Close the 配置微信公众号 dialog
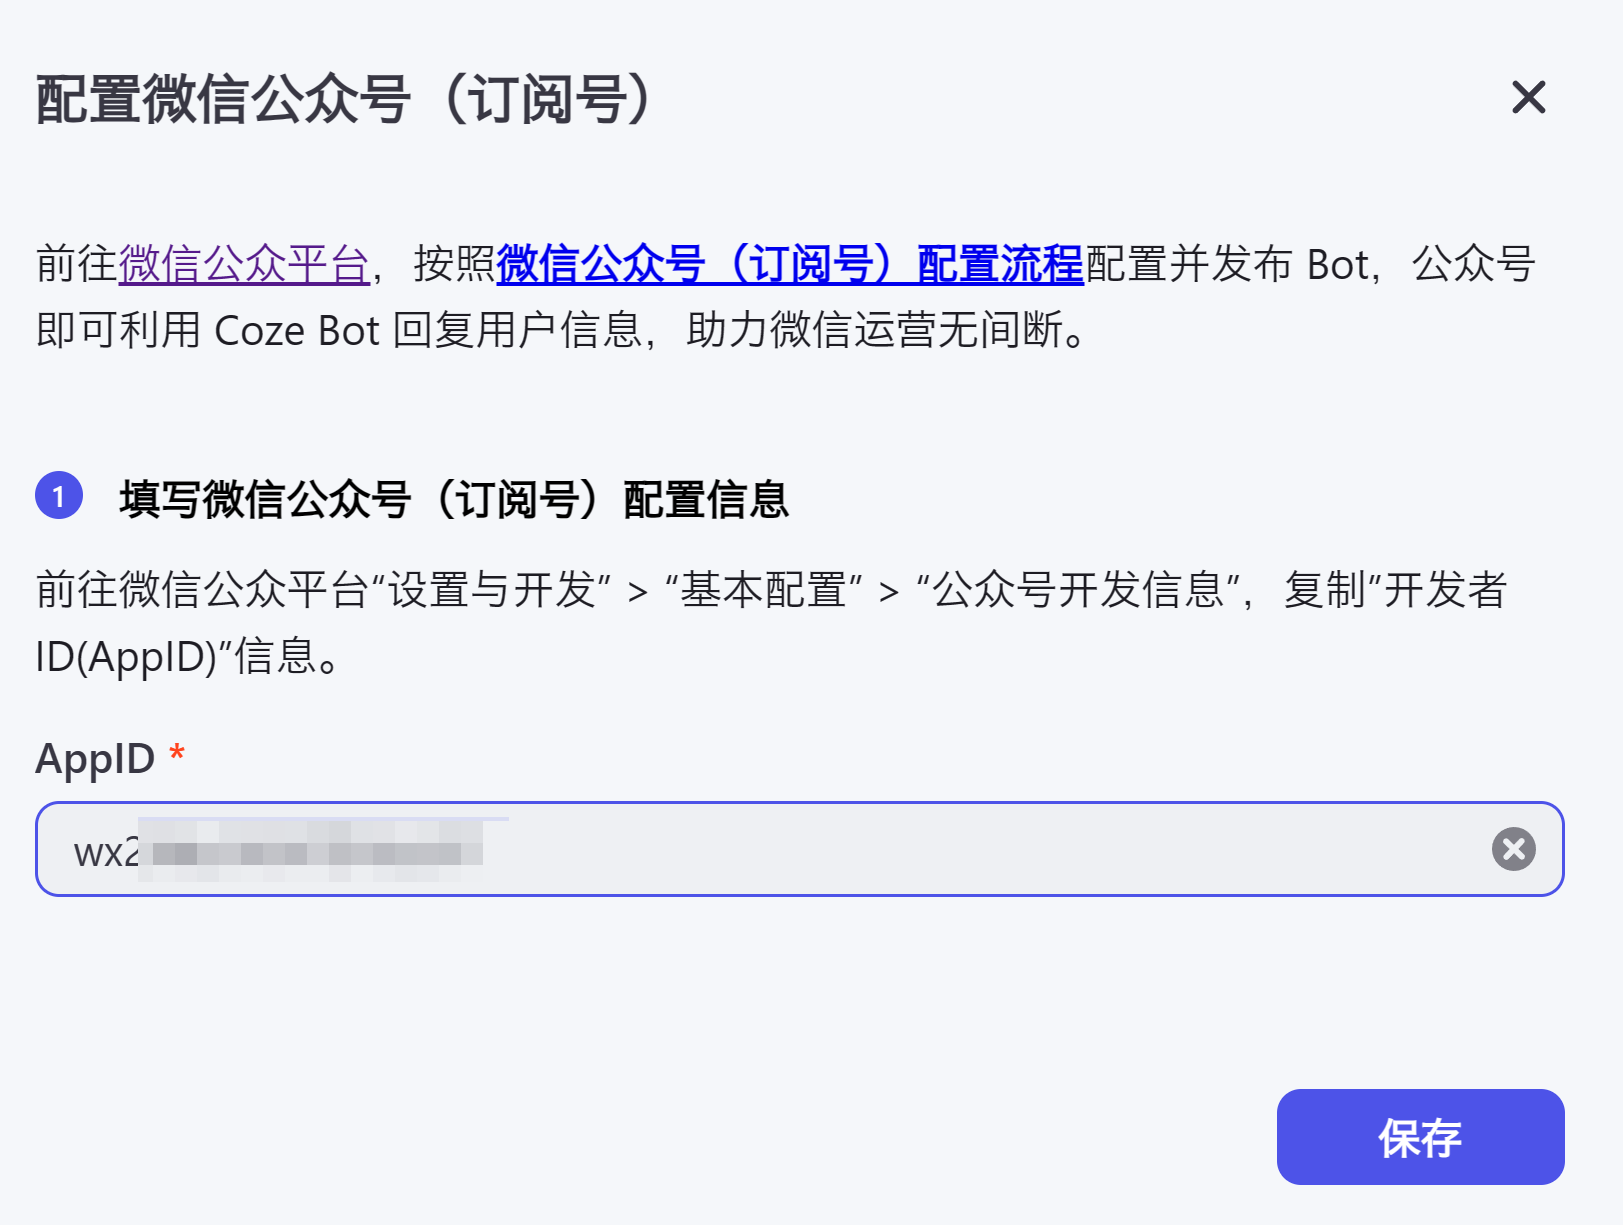1623x1225 pixels. pyautogui.click(x=1528, y=98)
